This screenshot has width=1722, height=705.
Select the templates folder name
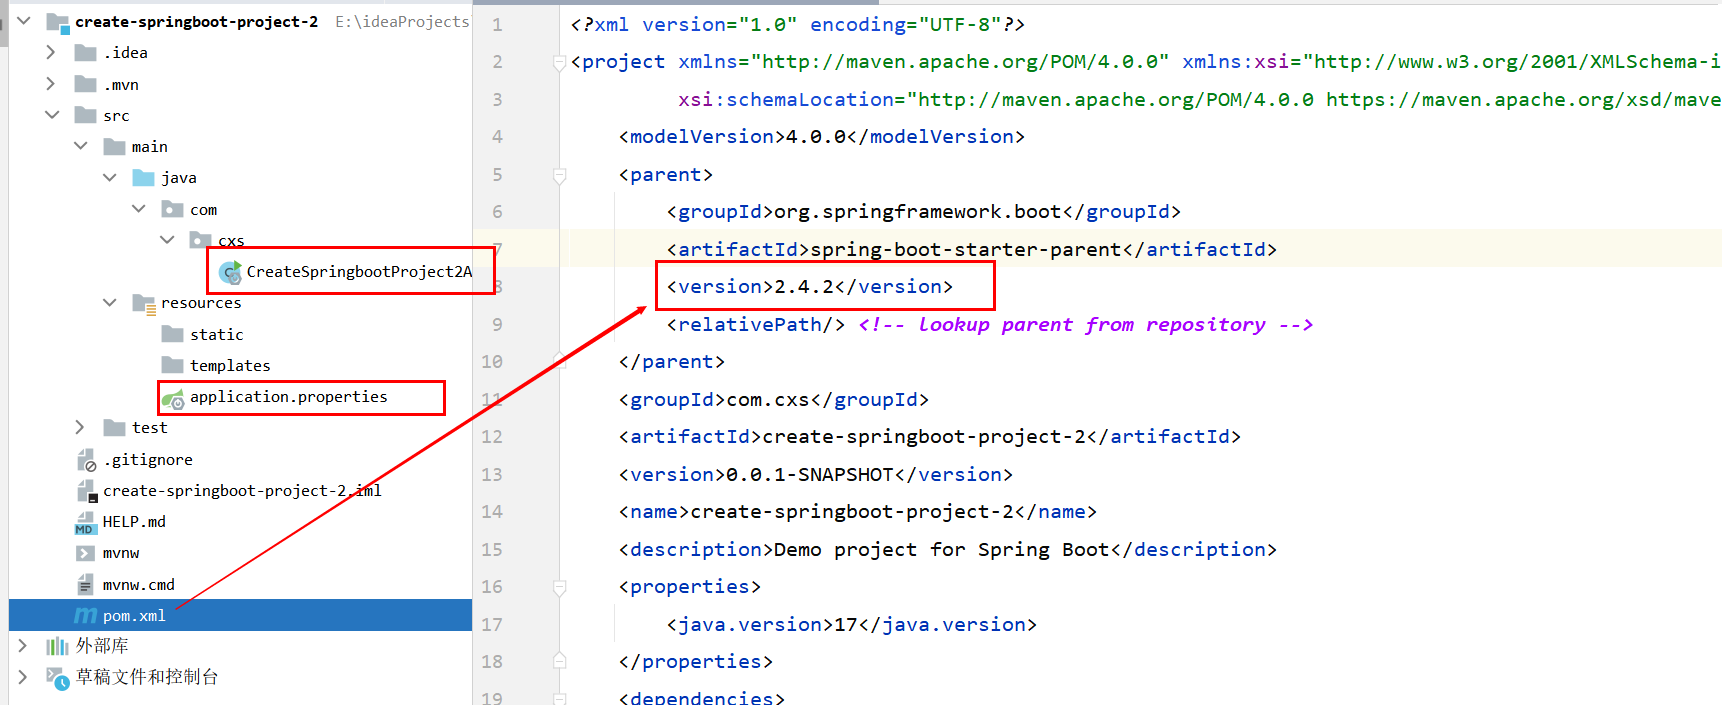coord(230,366)
